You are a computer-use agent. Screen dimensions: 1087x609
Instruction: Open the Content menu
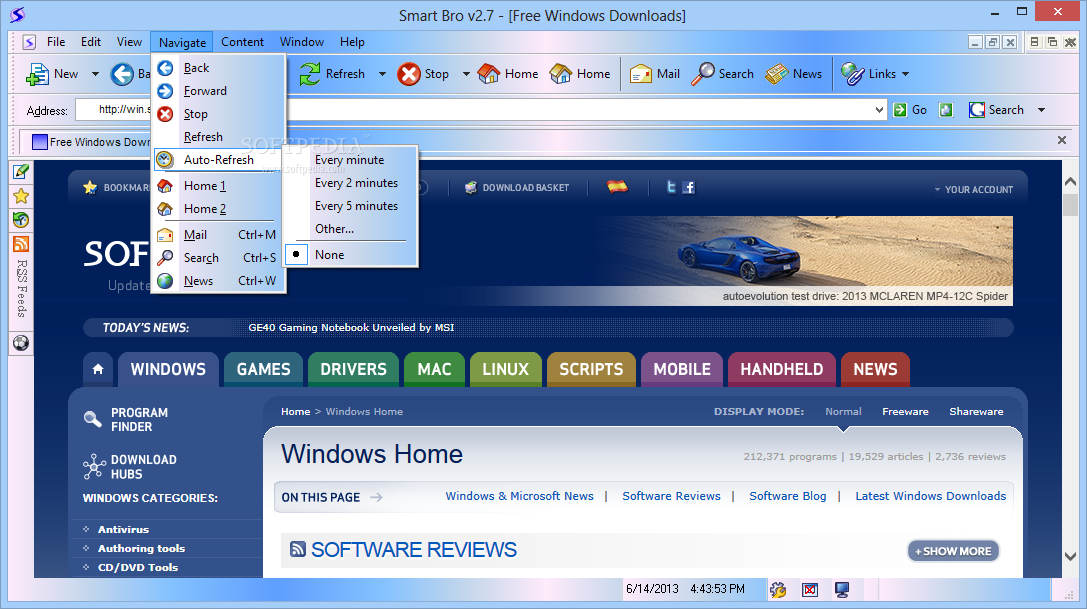(x=242, y=42)
